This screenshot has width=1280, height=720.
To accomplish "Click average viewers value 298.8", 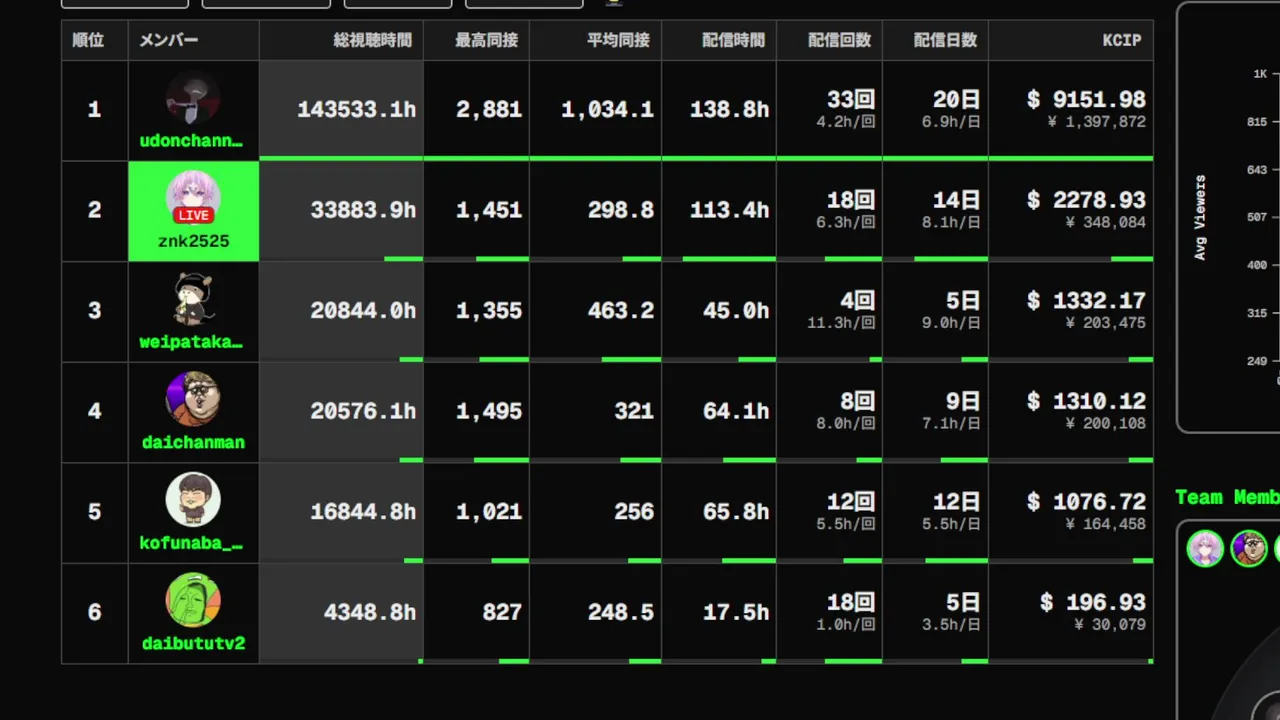I will click(x=621, y=210).
